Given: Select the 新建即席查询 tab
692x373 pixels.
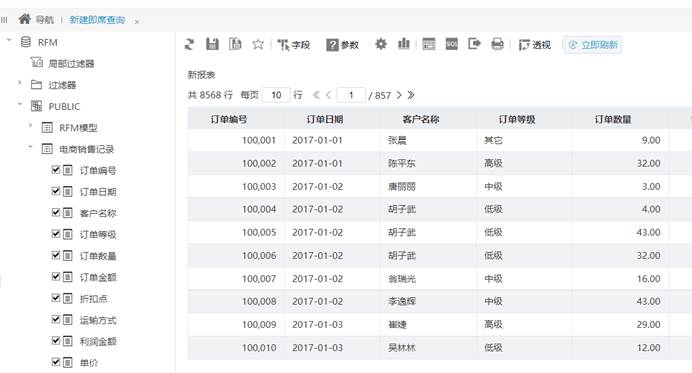Looking at the screenshot, I should point(97,20).
